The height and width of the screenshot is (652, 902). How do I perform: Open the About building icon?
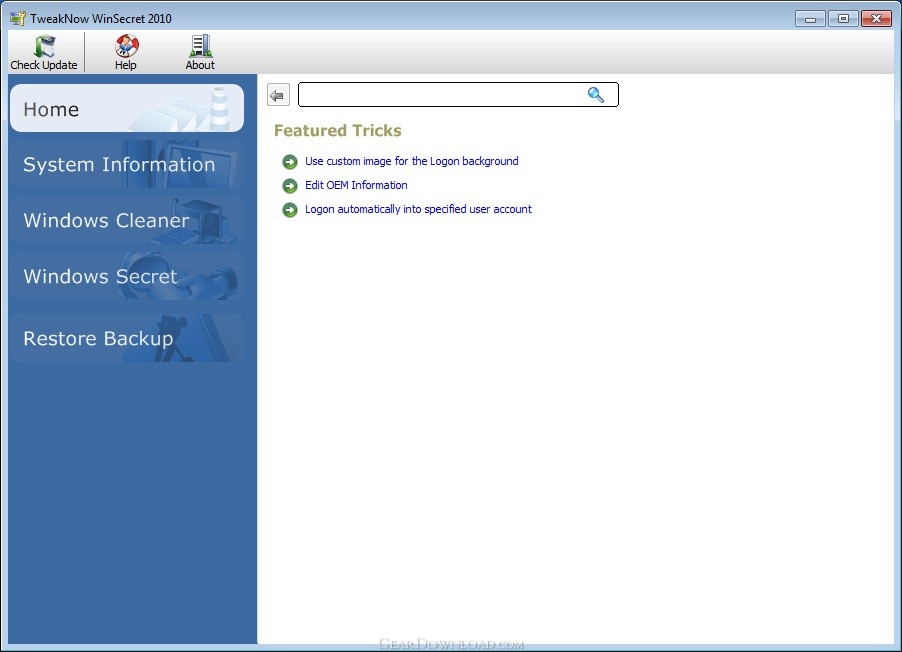[200, 46]
